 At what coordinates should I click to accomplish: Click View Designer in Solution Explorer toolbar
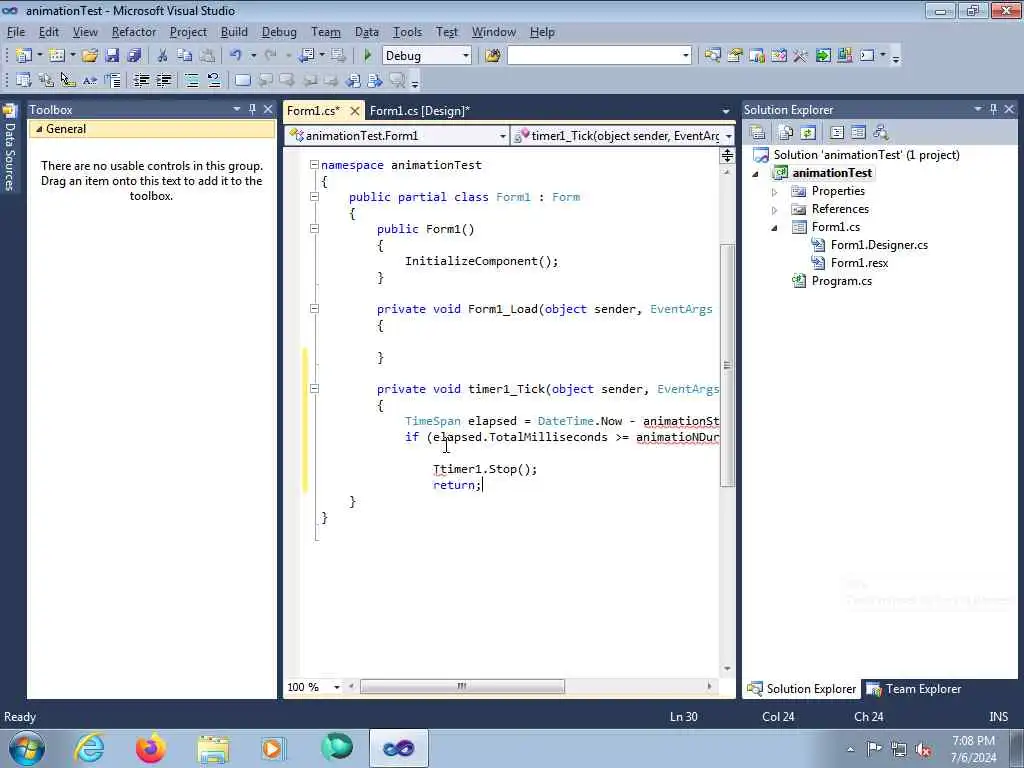point(858,133)
